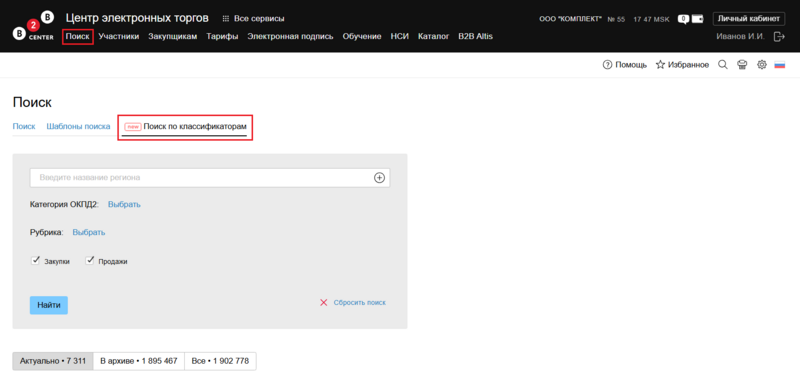Open Обучение menu item
This screenshot has width=800, height=380.
[x=362, y=36]
